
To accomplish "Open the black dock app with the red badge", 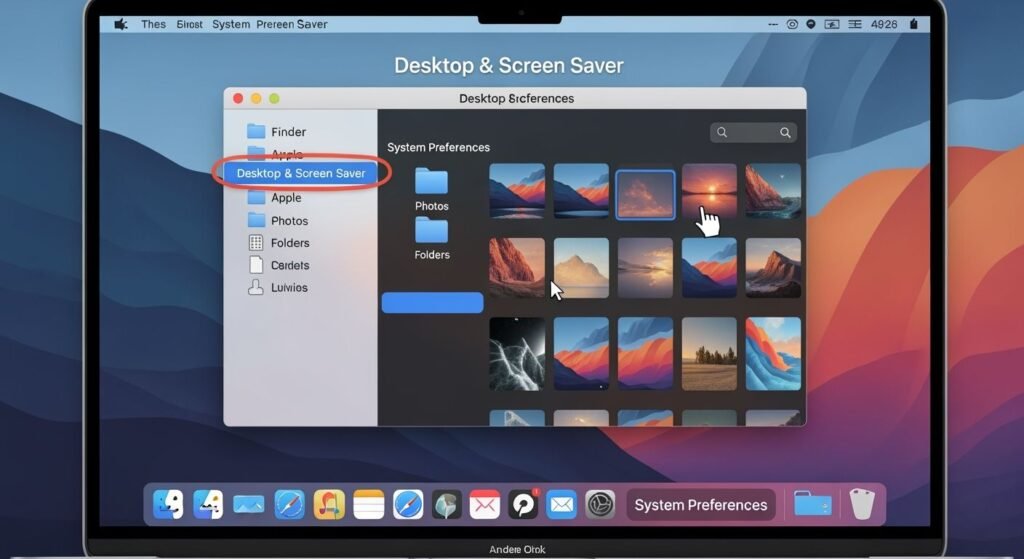I will click(x=523, y=504).
